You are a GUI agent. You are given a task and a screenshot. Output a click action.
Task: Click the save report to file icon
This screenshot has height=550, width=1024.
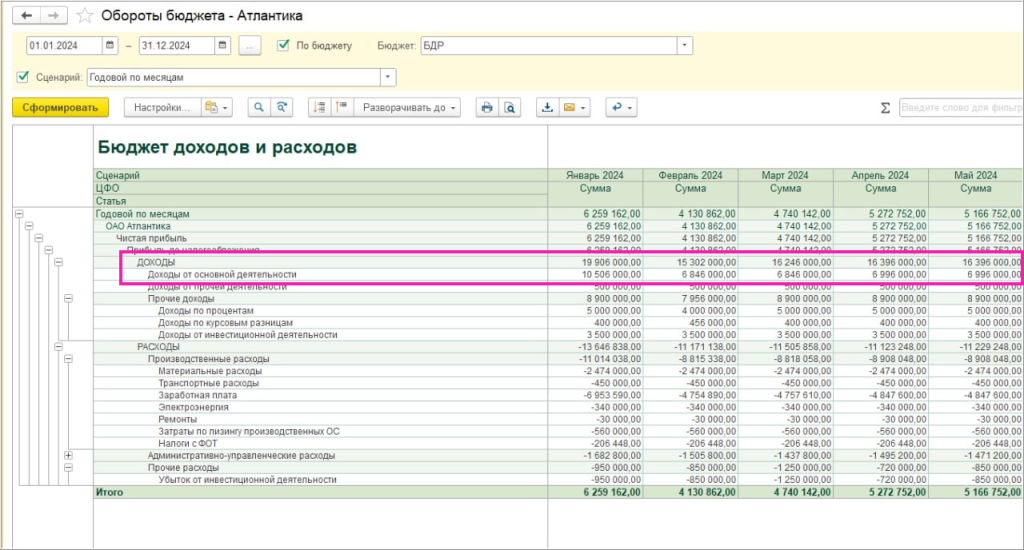(547, 107)
